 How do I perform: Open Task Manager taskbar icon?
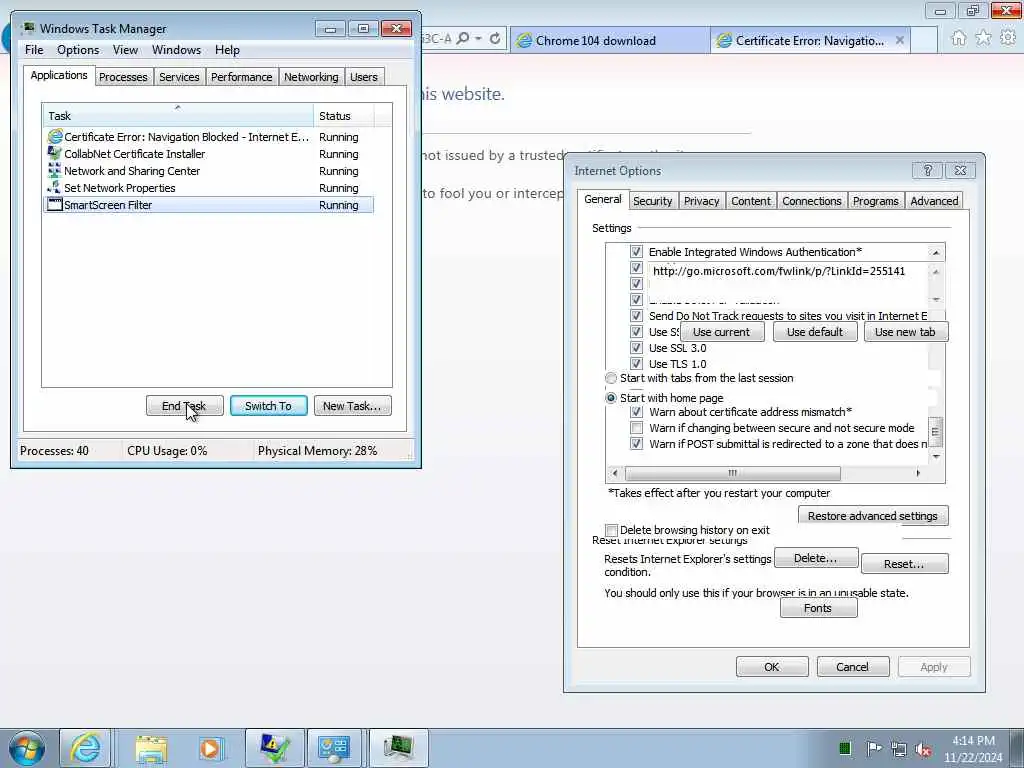pyautogui.click(x=398, y=748)
